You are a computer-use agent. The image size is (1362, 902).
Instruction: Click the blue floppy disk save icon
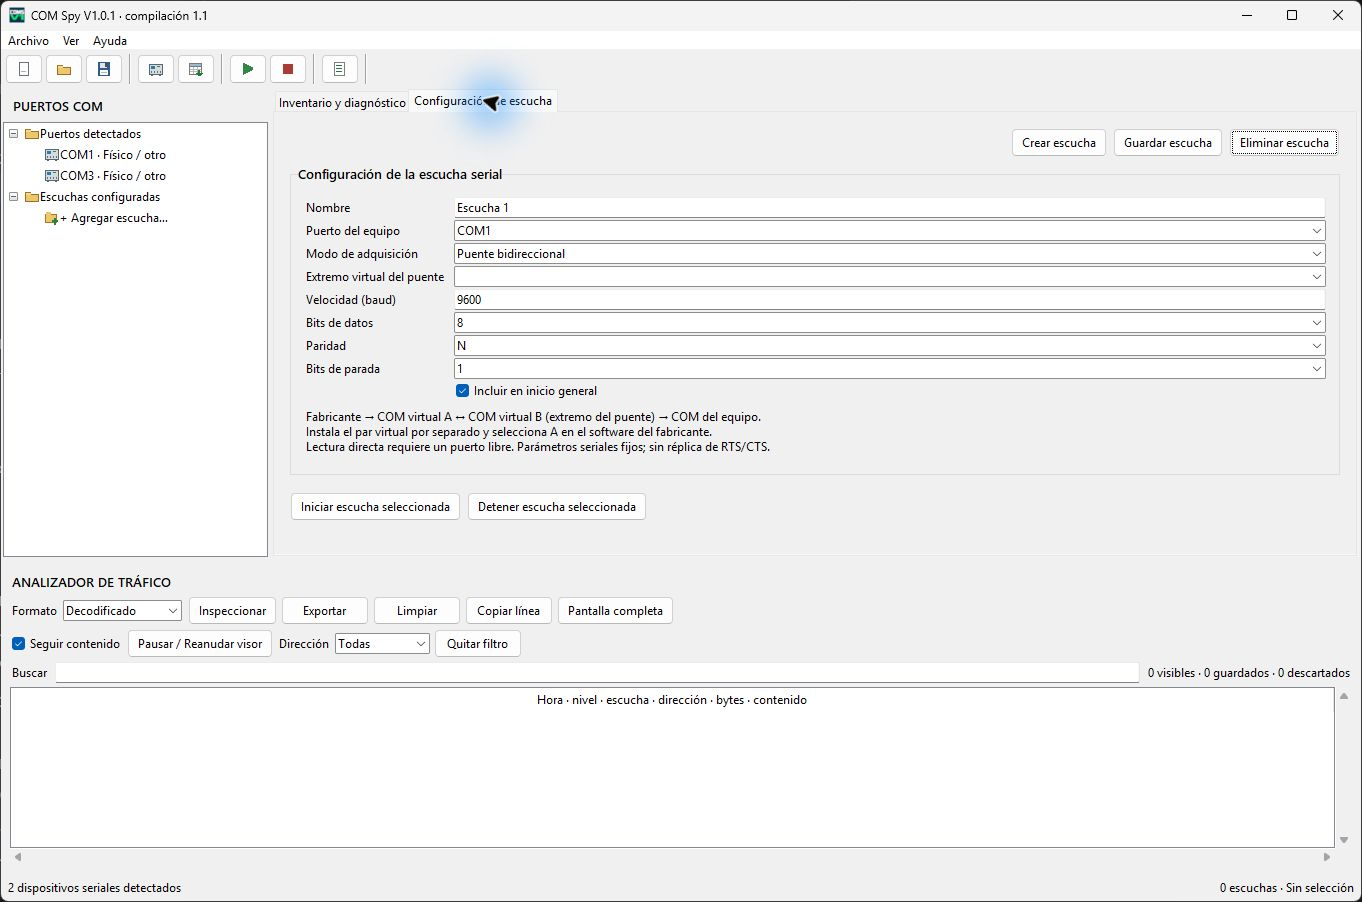[x=104, y=69]
